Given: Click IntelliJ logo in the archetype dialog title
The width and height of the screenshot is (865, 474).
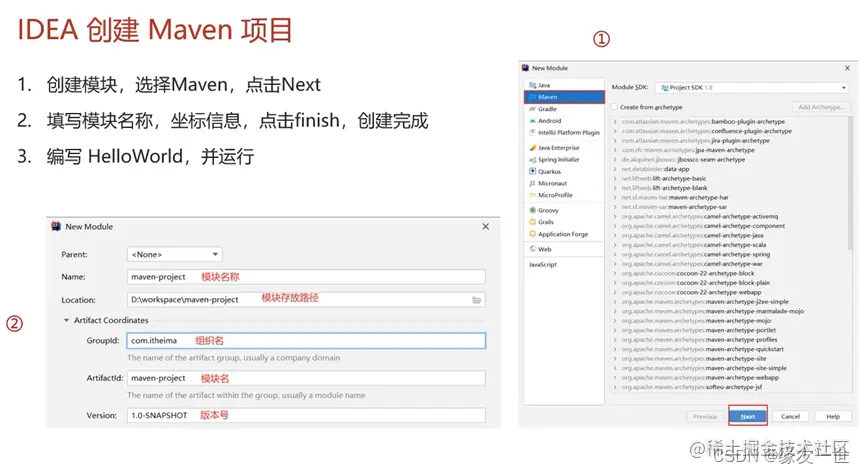Looking at the screenshot, I should coord(525,68).
